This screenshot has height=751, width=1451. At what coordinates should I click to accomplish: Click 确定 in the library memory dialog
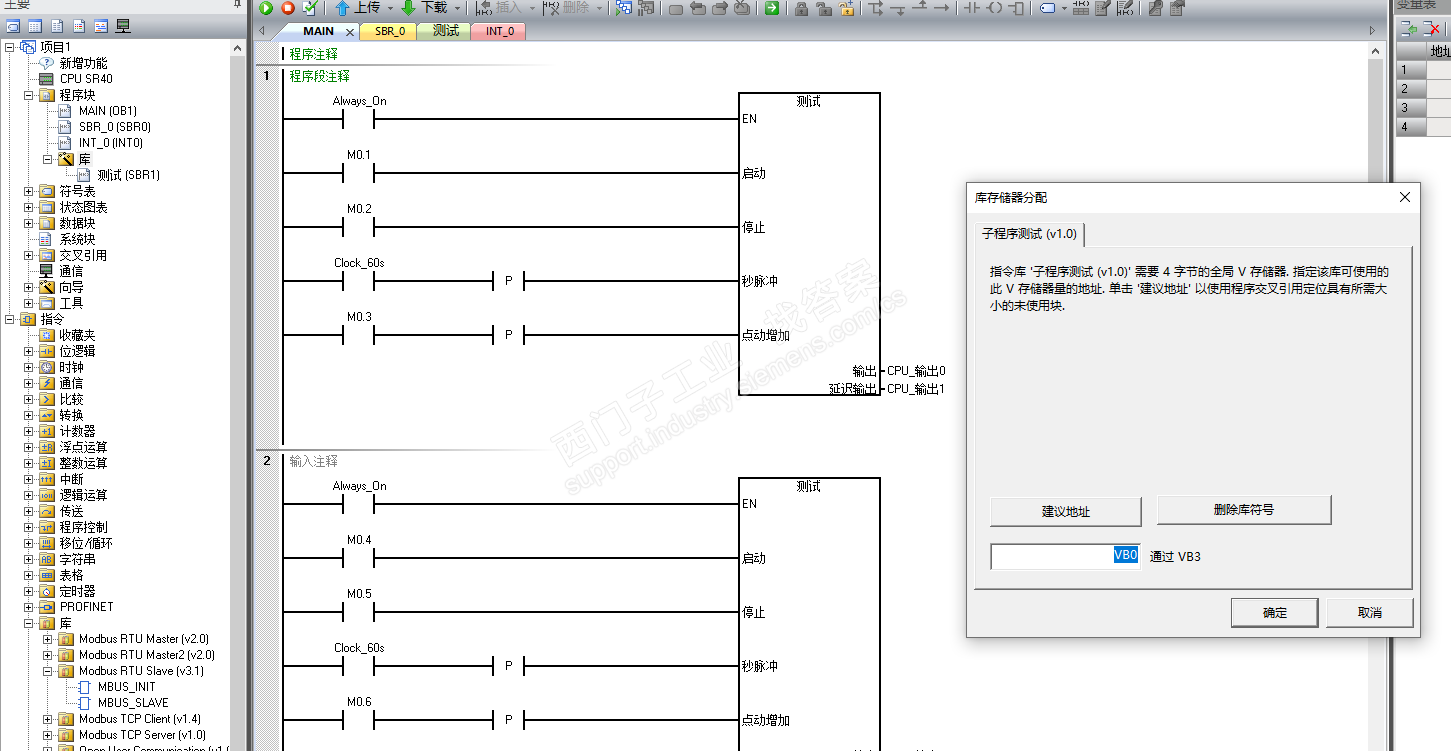point(1275,613)
